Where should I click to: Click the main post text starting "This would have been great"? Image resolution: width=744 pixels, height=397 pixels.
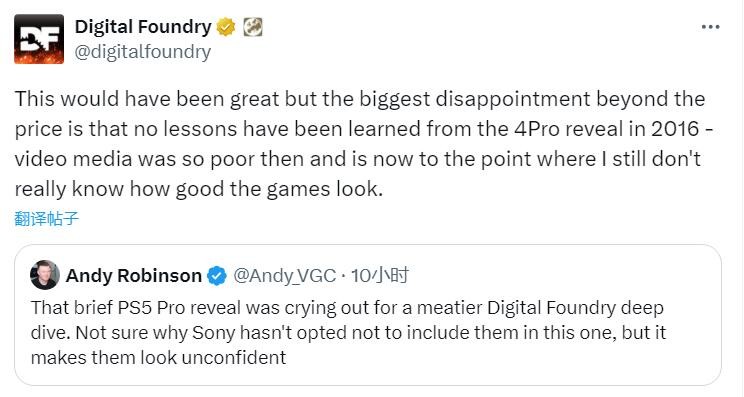click(364, 144)
